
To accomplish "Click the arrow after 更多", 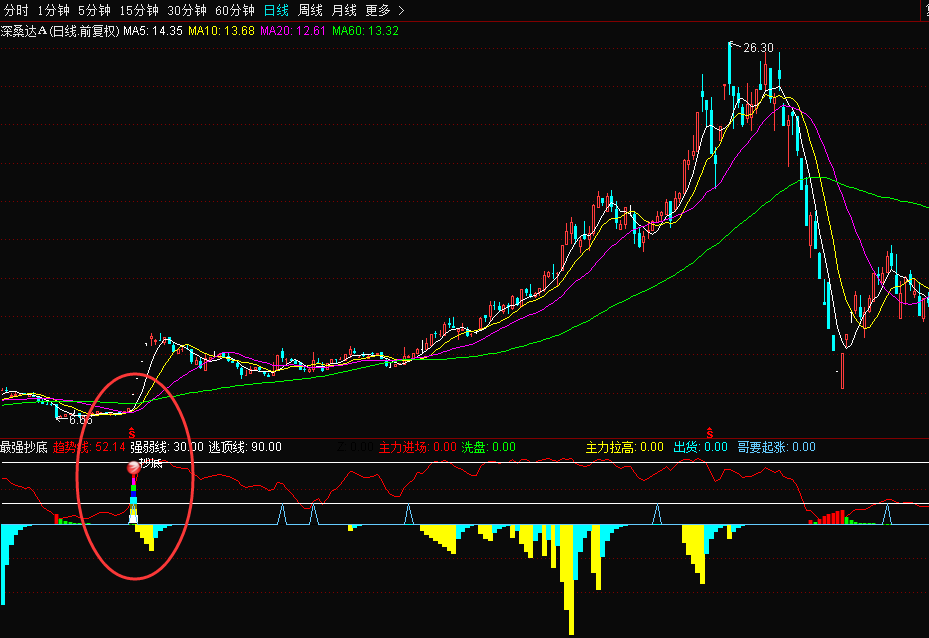I will tap(401, 11).
